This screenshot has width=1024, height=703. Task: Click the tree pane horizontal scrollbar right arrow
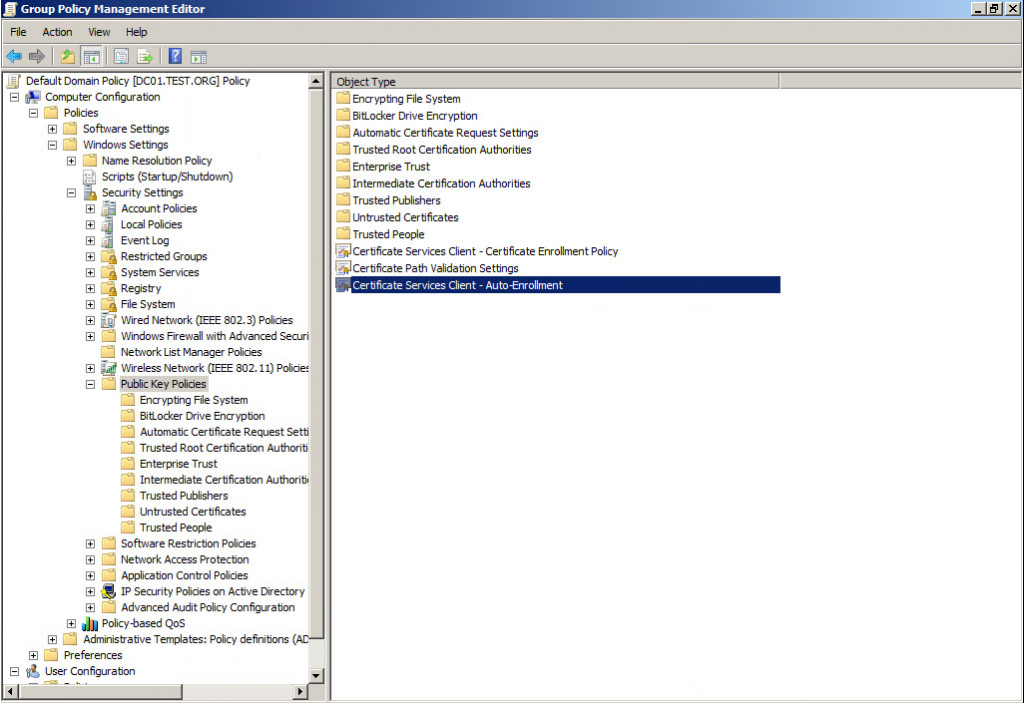pyautogui.click(x=300, y=691)
